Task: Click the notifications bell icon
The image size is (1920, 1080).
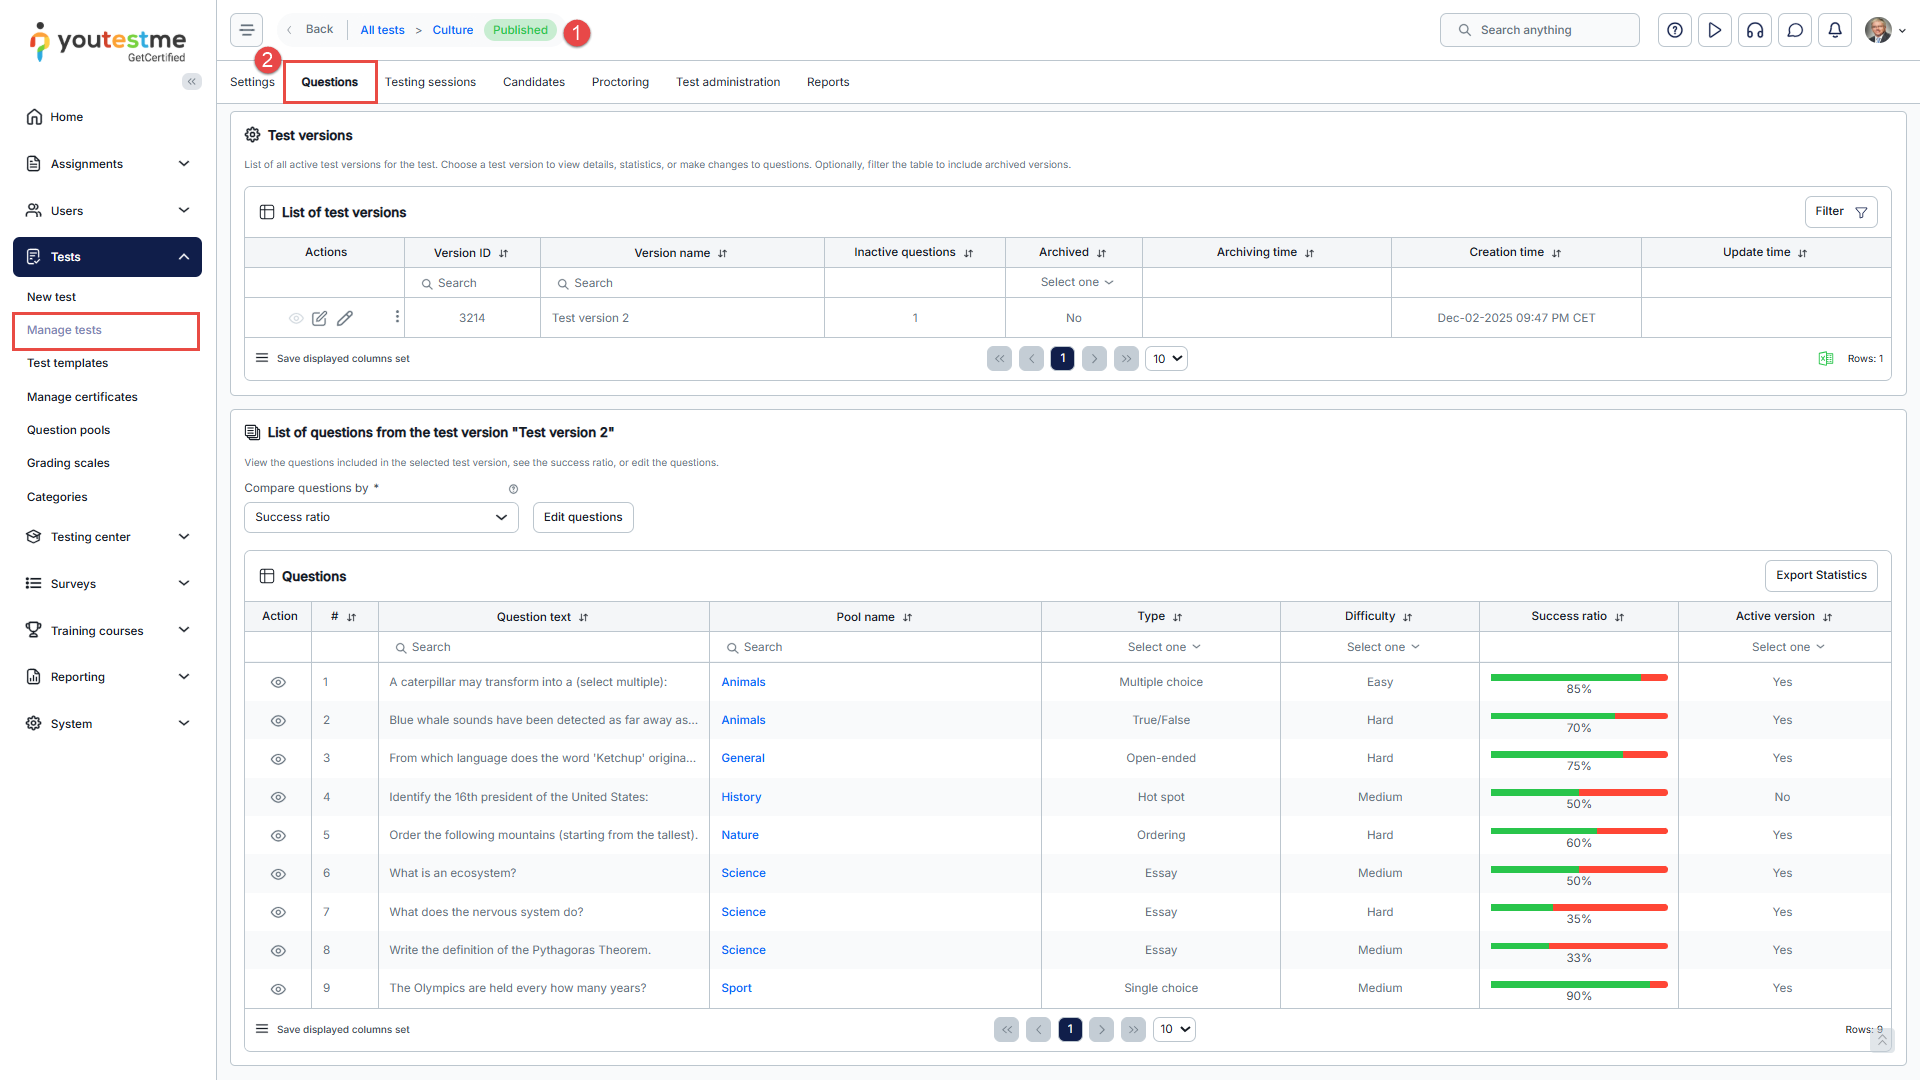Action: point(1835,30)
